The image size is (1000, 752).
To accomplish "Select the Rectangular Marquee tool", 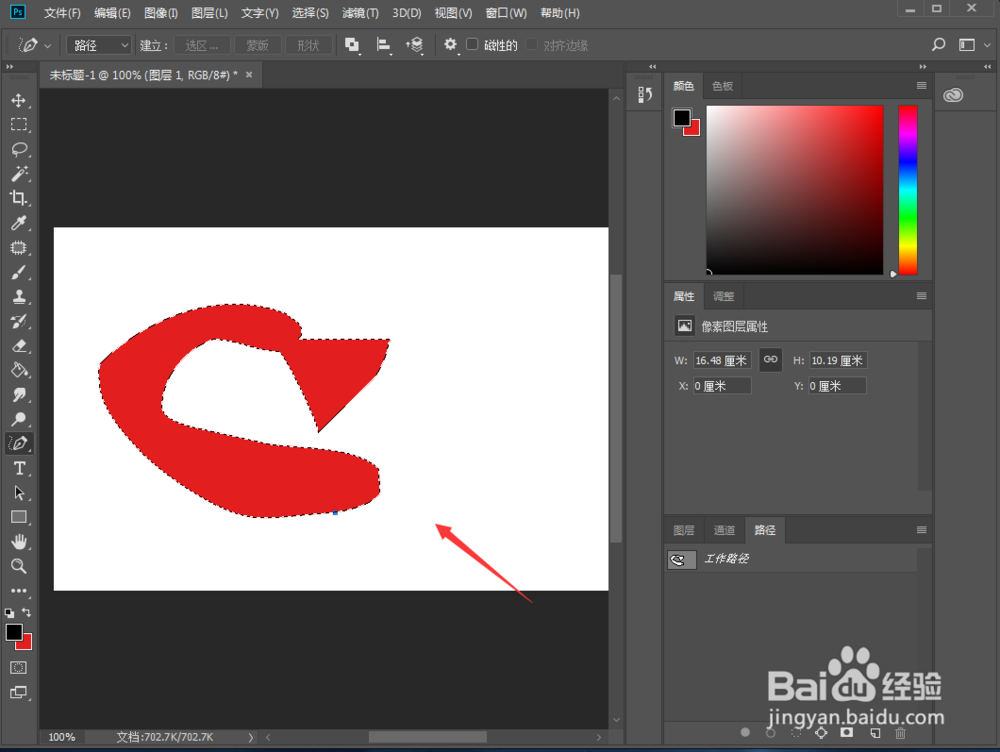I will 18,124.
